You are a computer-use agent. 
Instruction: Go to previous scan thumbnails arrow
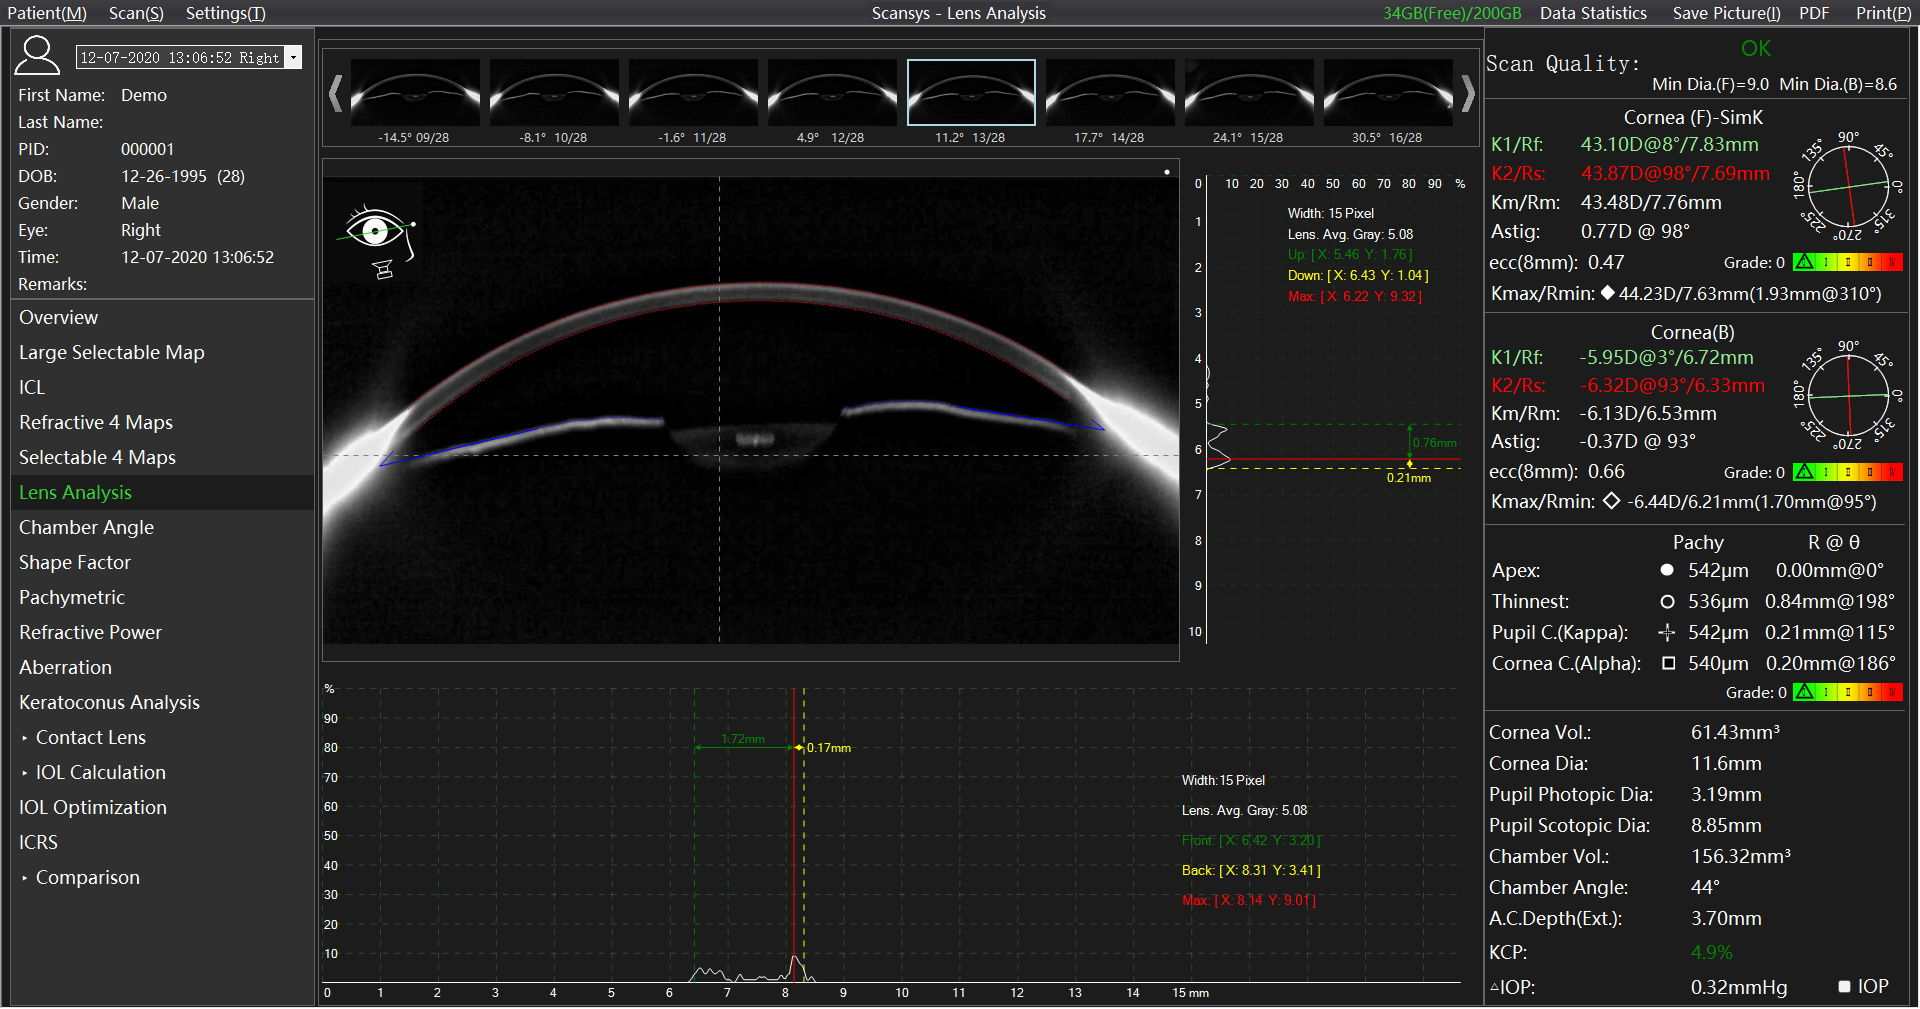pyautogui.click(x=335, y=93)
